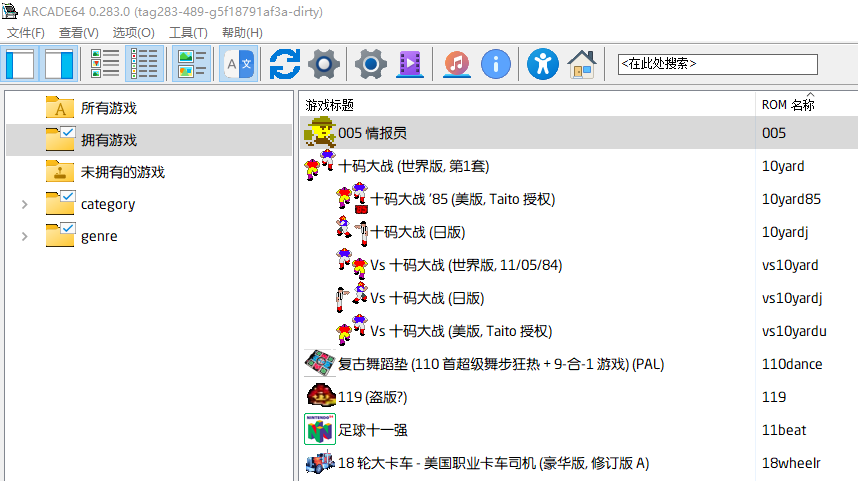Click the 18 轮大卡车 truck icon
858x481 pixels.
tap(320, 463)
